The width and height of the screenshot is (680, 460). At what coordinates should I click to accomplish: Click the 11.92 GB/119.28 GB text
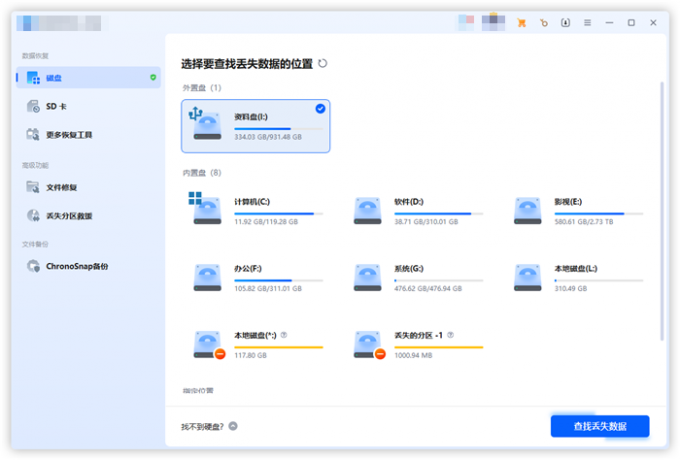coord(266,222)
